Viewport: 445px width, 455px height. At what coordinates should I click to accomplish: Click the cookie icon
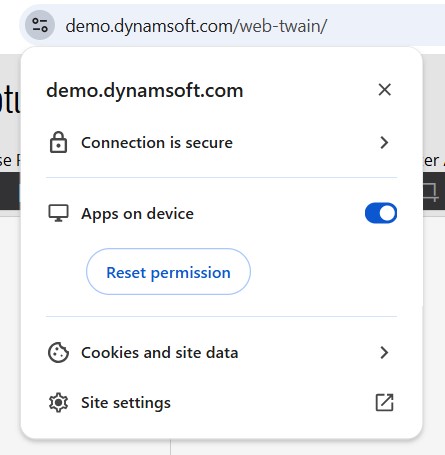tap(59, 352)
